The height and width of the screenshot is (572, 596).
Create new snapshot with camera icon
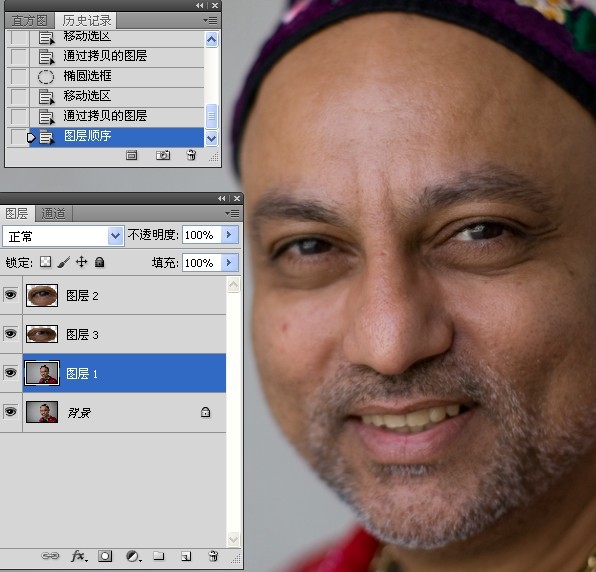pyautogui.click(x=163, y=155)
